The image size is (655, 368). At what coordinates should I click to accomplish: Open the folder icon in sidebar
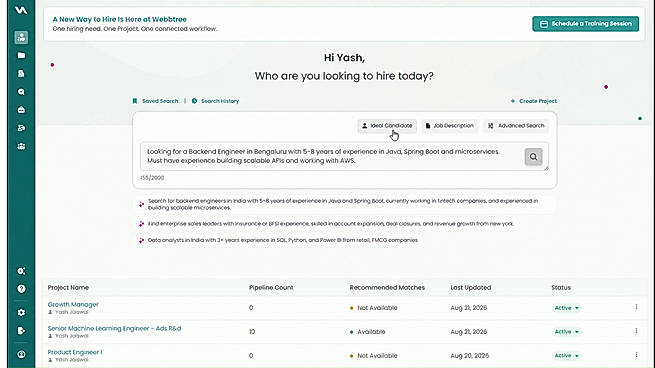click(21, 55)
